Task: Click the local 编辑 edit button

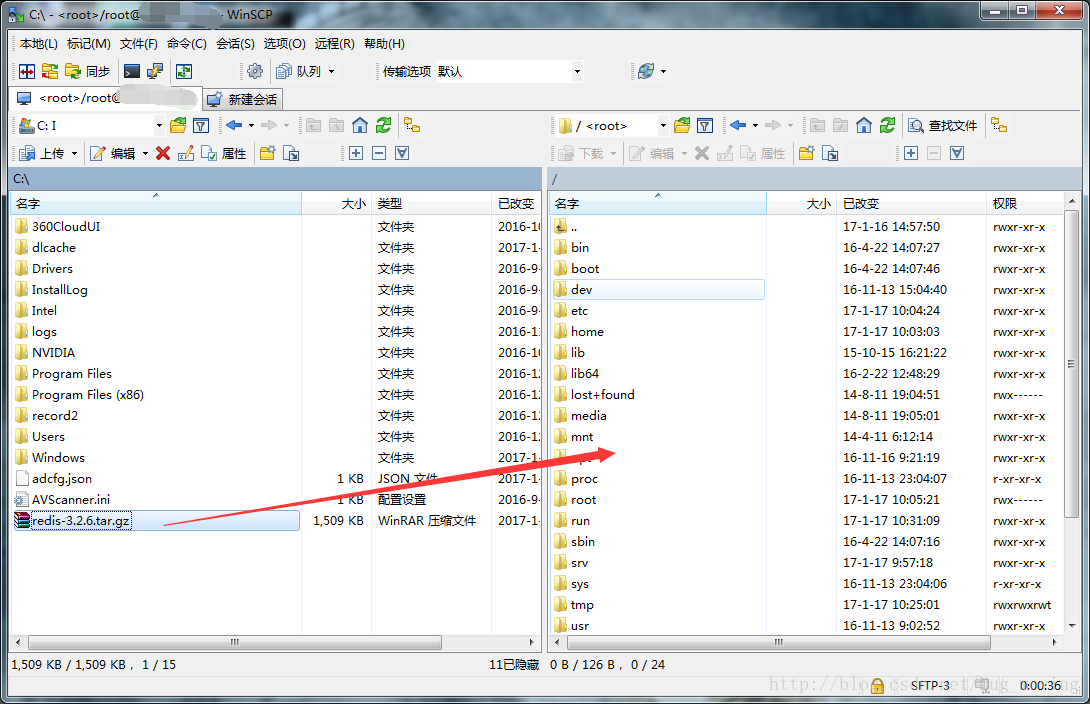Action: point(113,153)
